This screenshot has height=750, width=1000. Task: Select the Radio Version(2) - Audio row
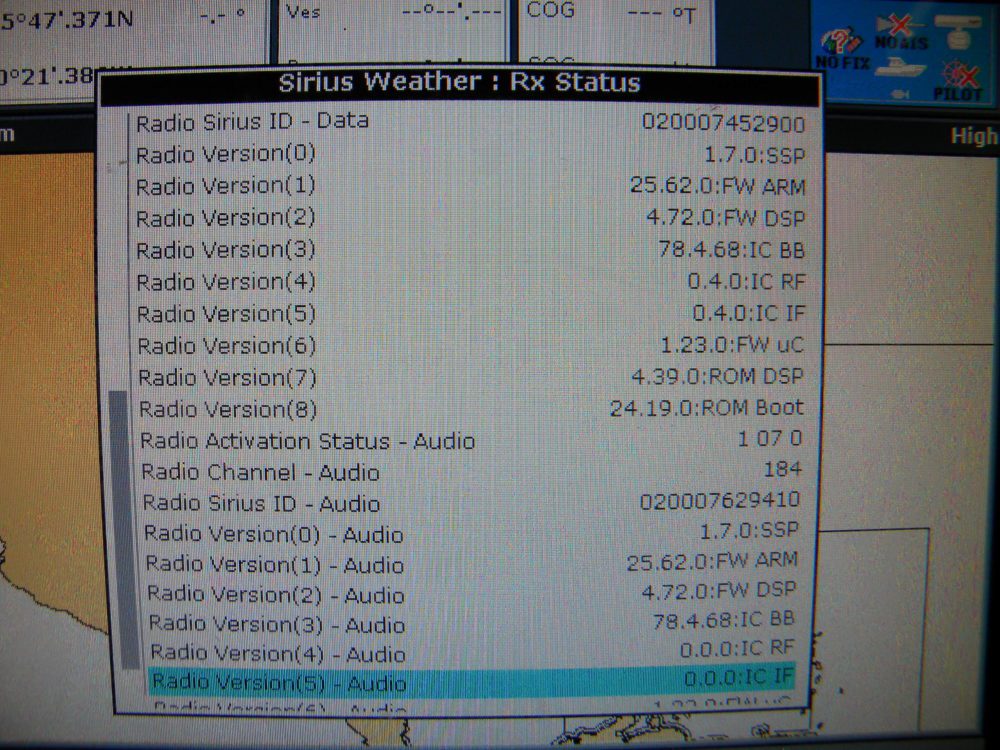473,592
